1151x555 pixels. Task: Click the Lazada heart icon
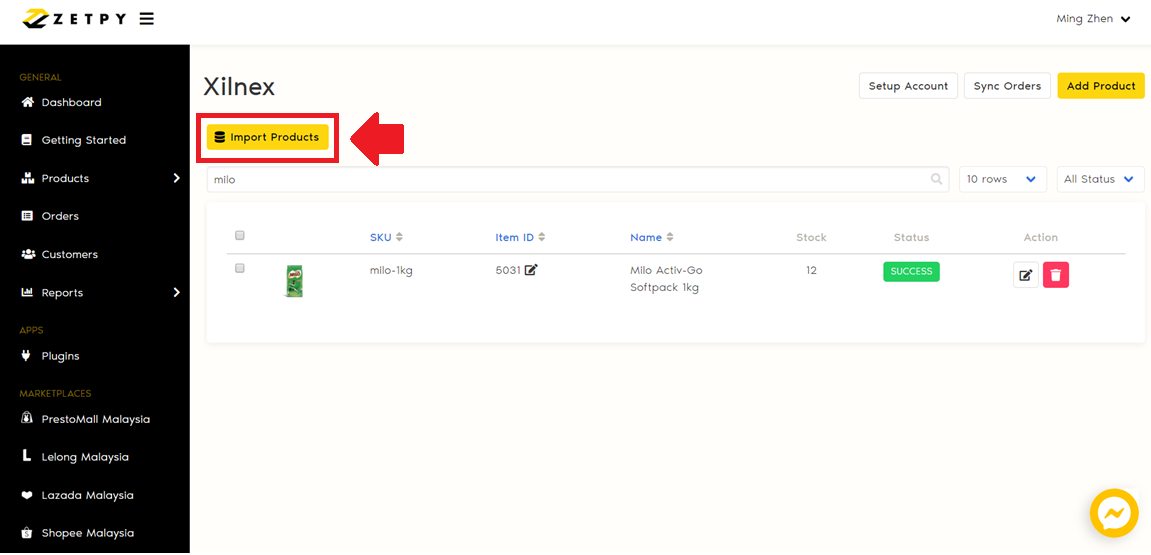[27, 496]
